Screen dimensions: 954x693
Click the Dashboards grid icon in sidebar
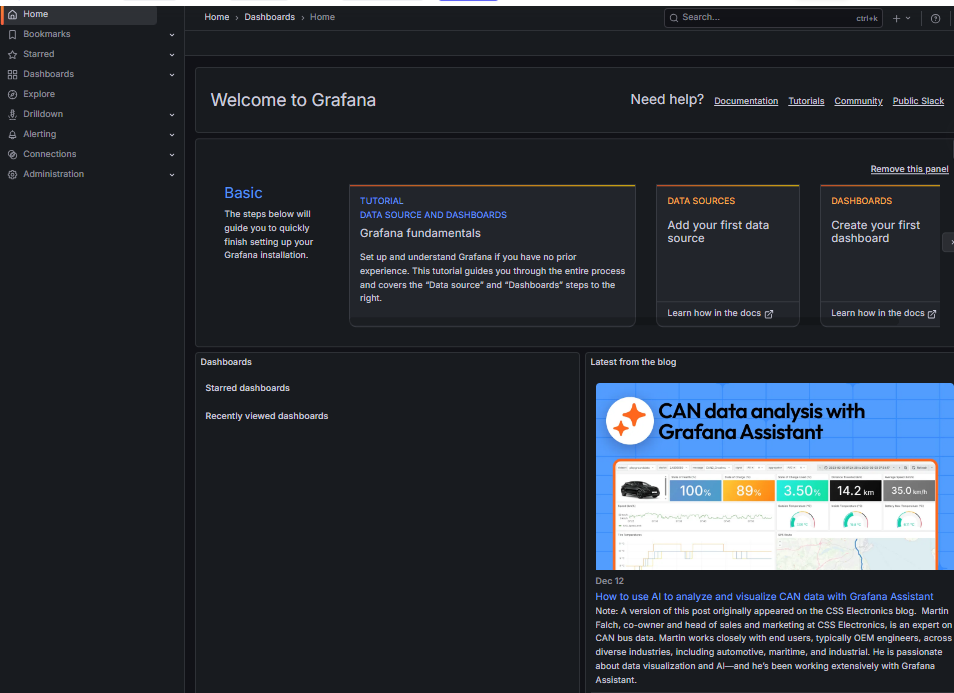tap(12, 75)
